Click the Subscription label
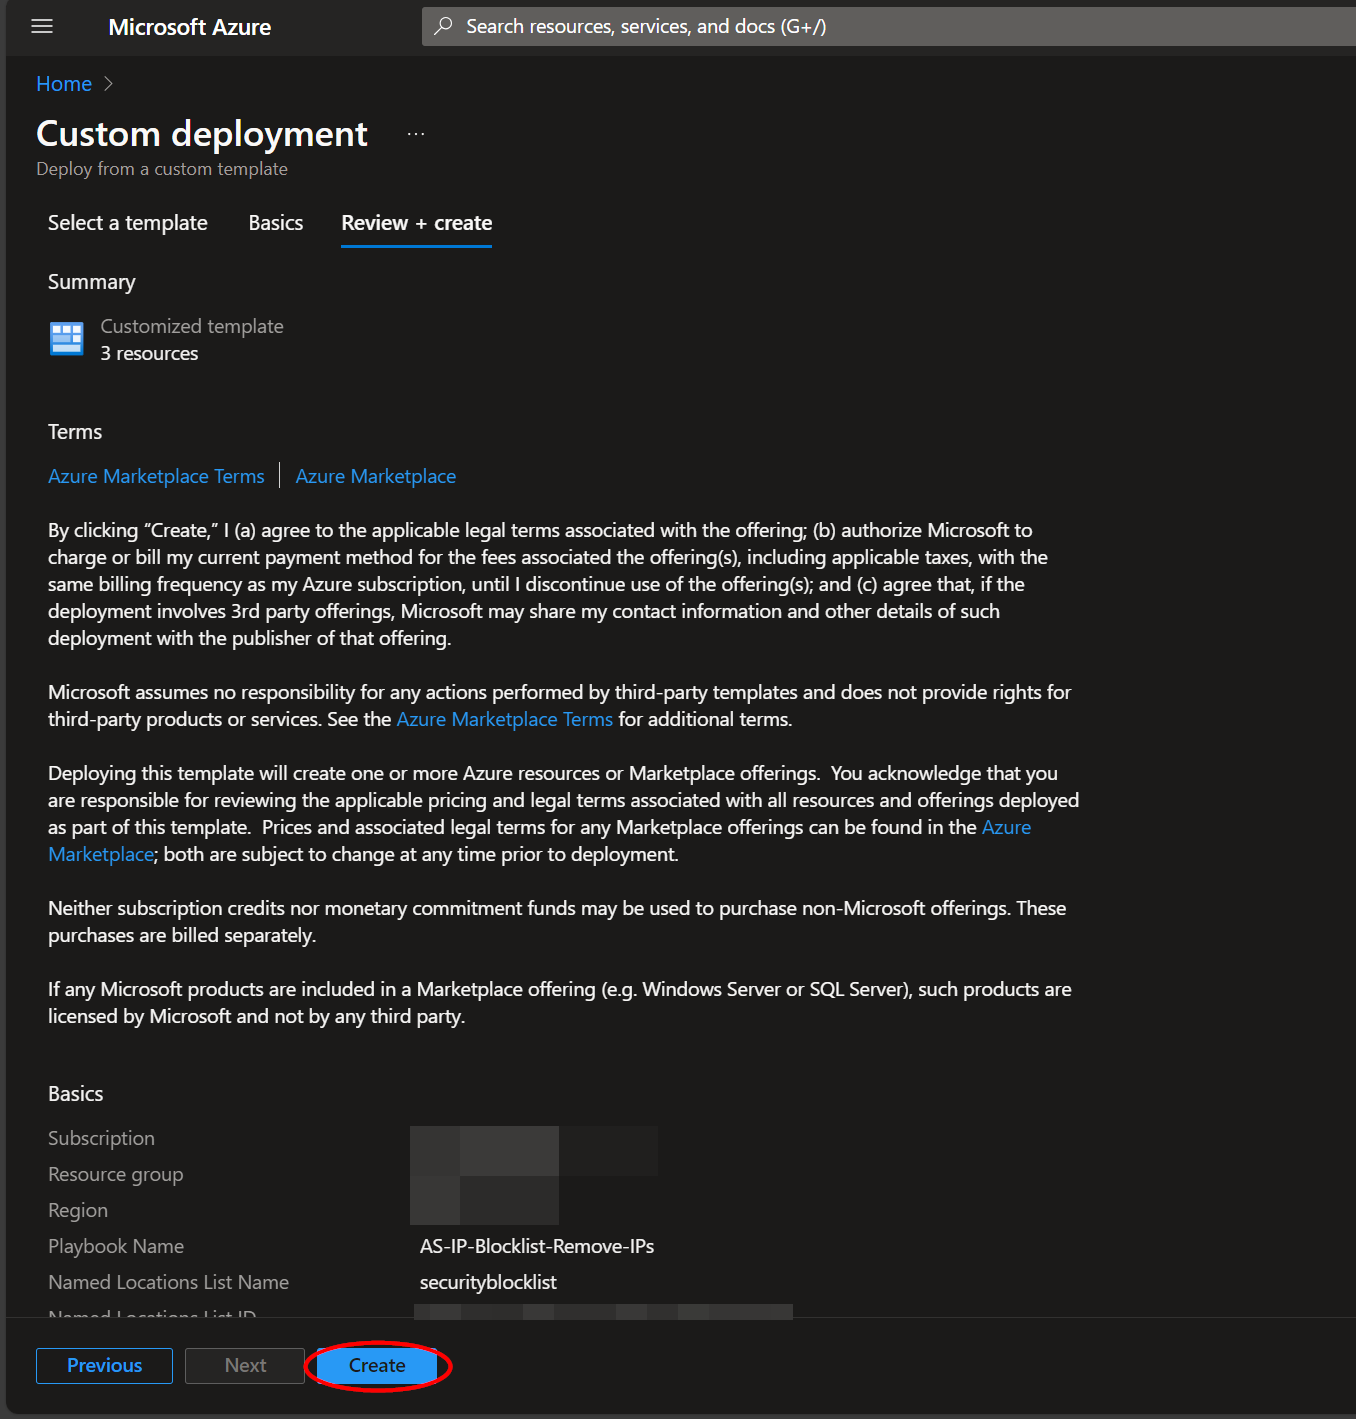This screenshot has width=1356, height=1419. (101, 1138)
